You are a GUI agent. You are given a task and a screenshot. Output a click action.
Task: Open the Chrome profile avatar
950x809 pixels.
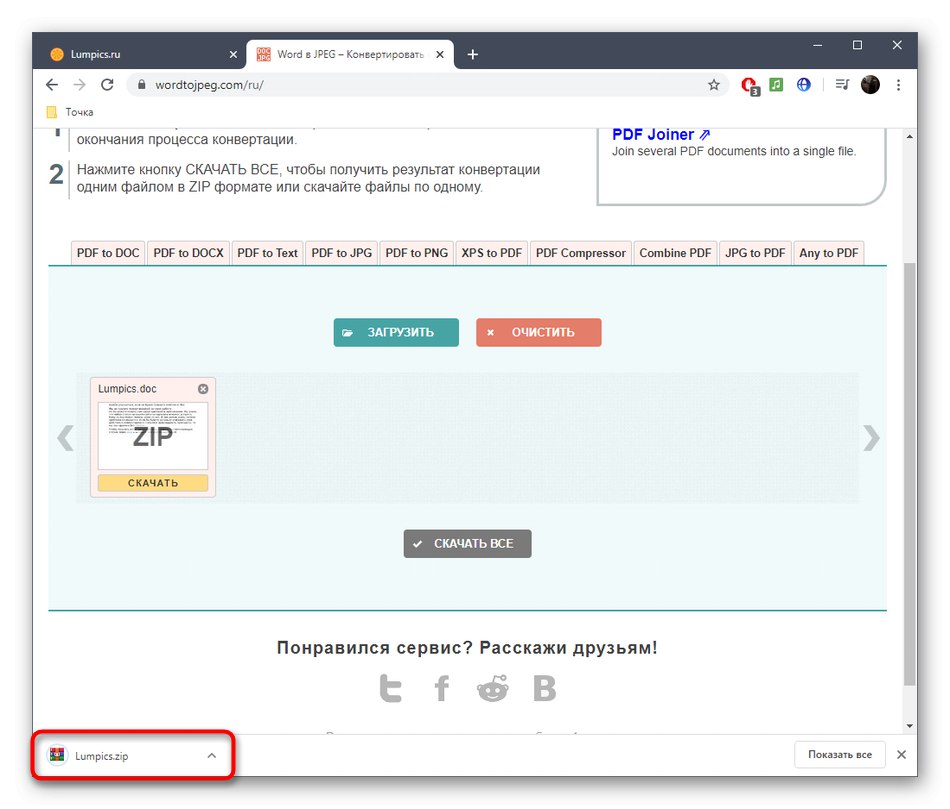point(869,85)
